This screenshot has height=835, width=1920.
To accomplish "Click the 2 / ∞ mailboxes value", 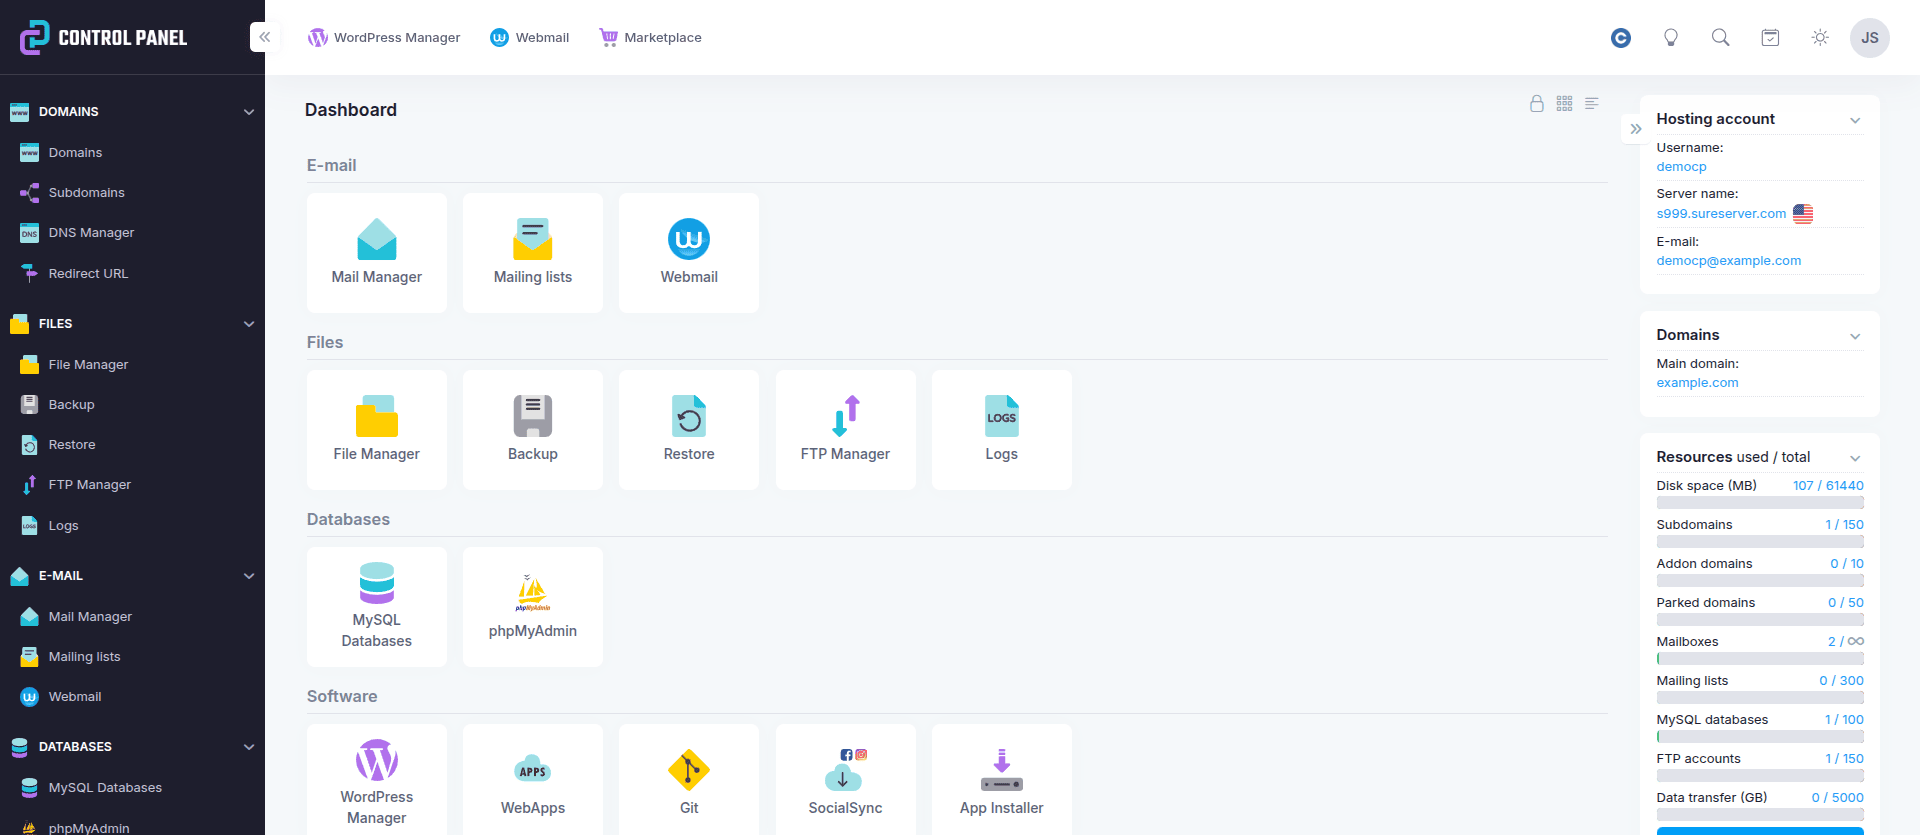I will pyautogui.click(x=1846, y=642).
